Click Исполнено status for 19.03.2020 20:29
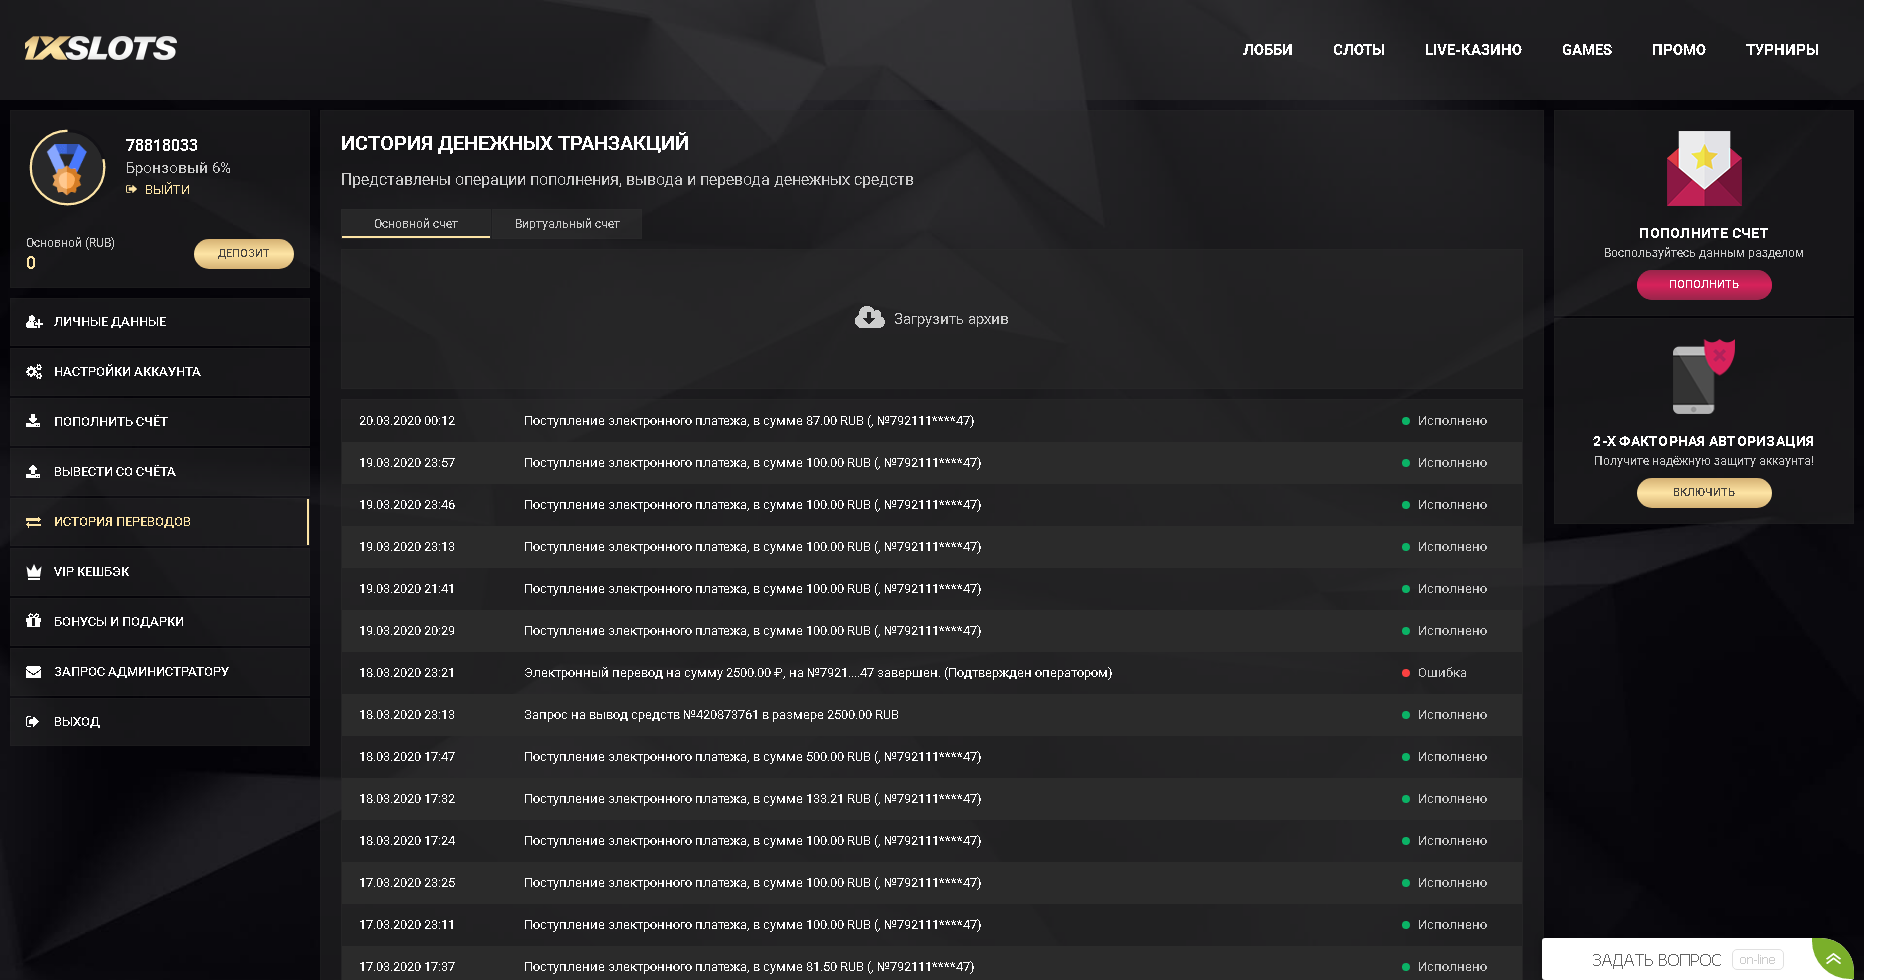 (1452, 631)
